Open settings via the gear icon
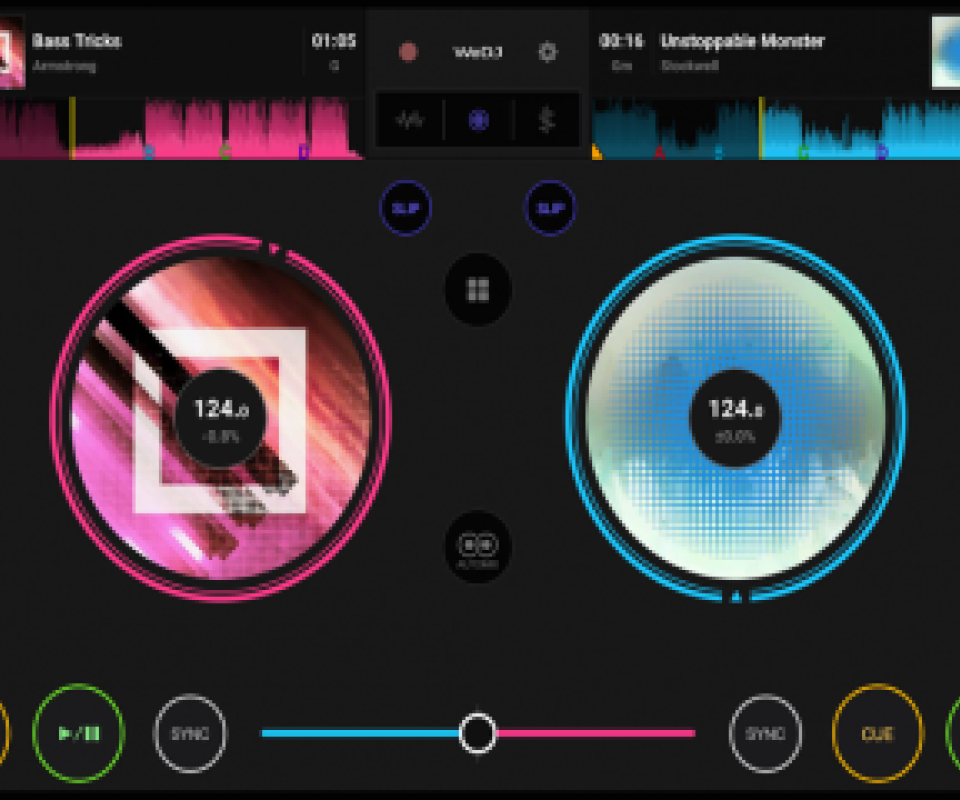The height and width of the screenshot is (800, 960). (547, 52)
